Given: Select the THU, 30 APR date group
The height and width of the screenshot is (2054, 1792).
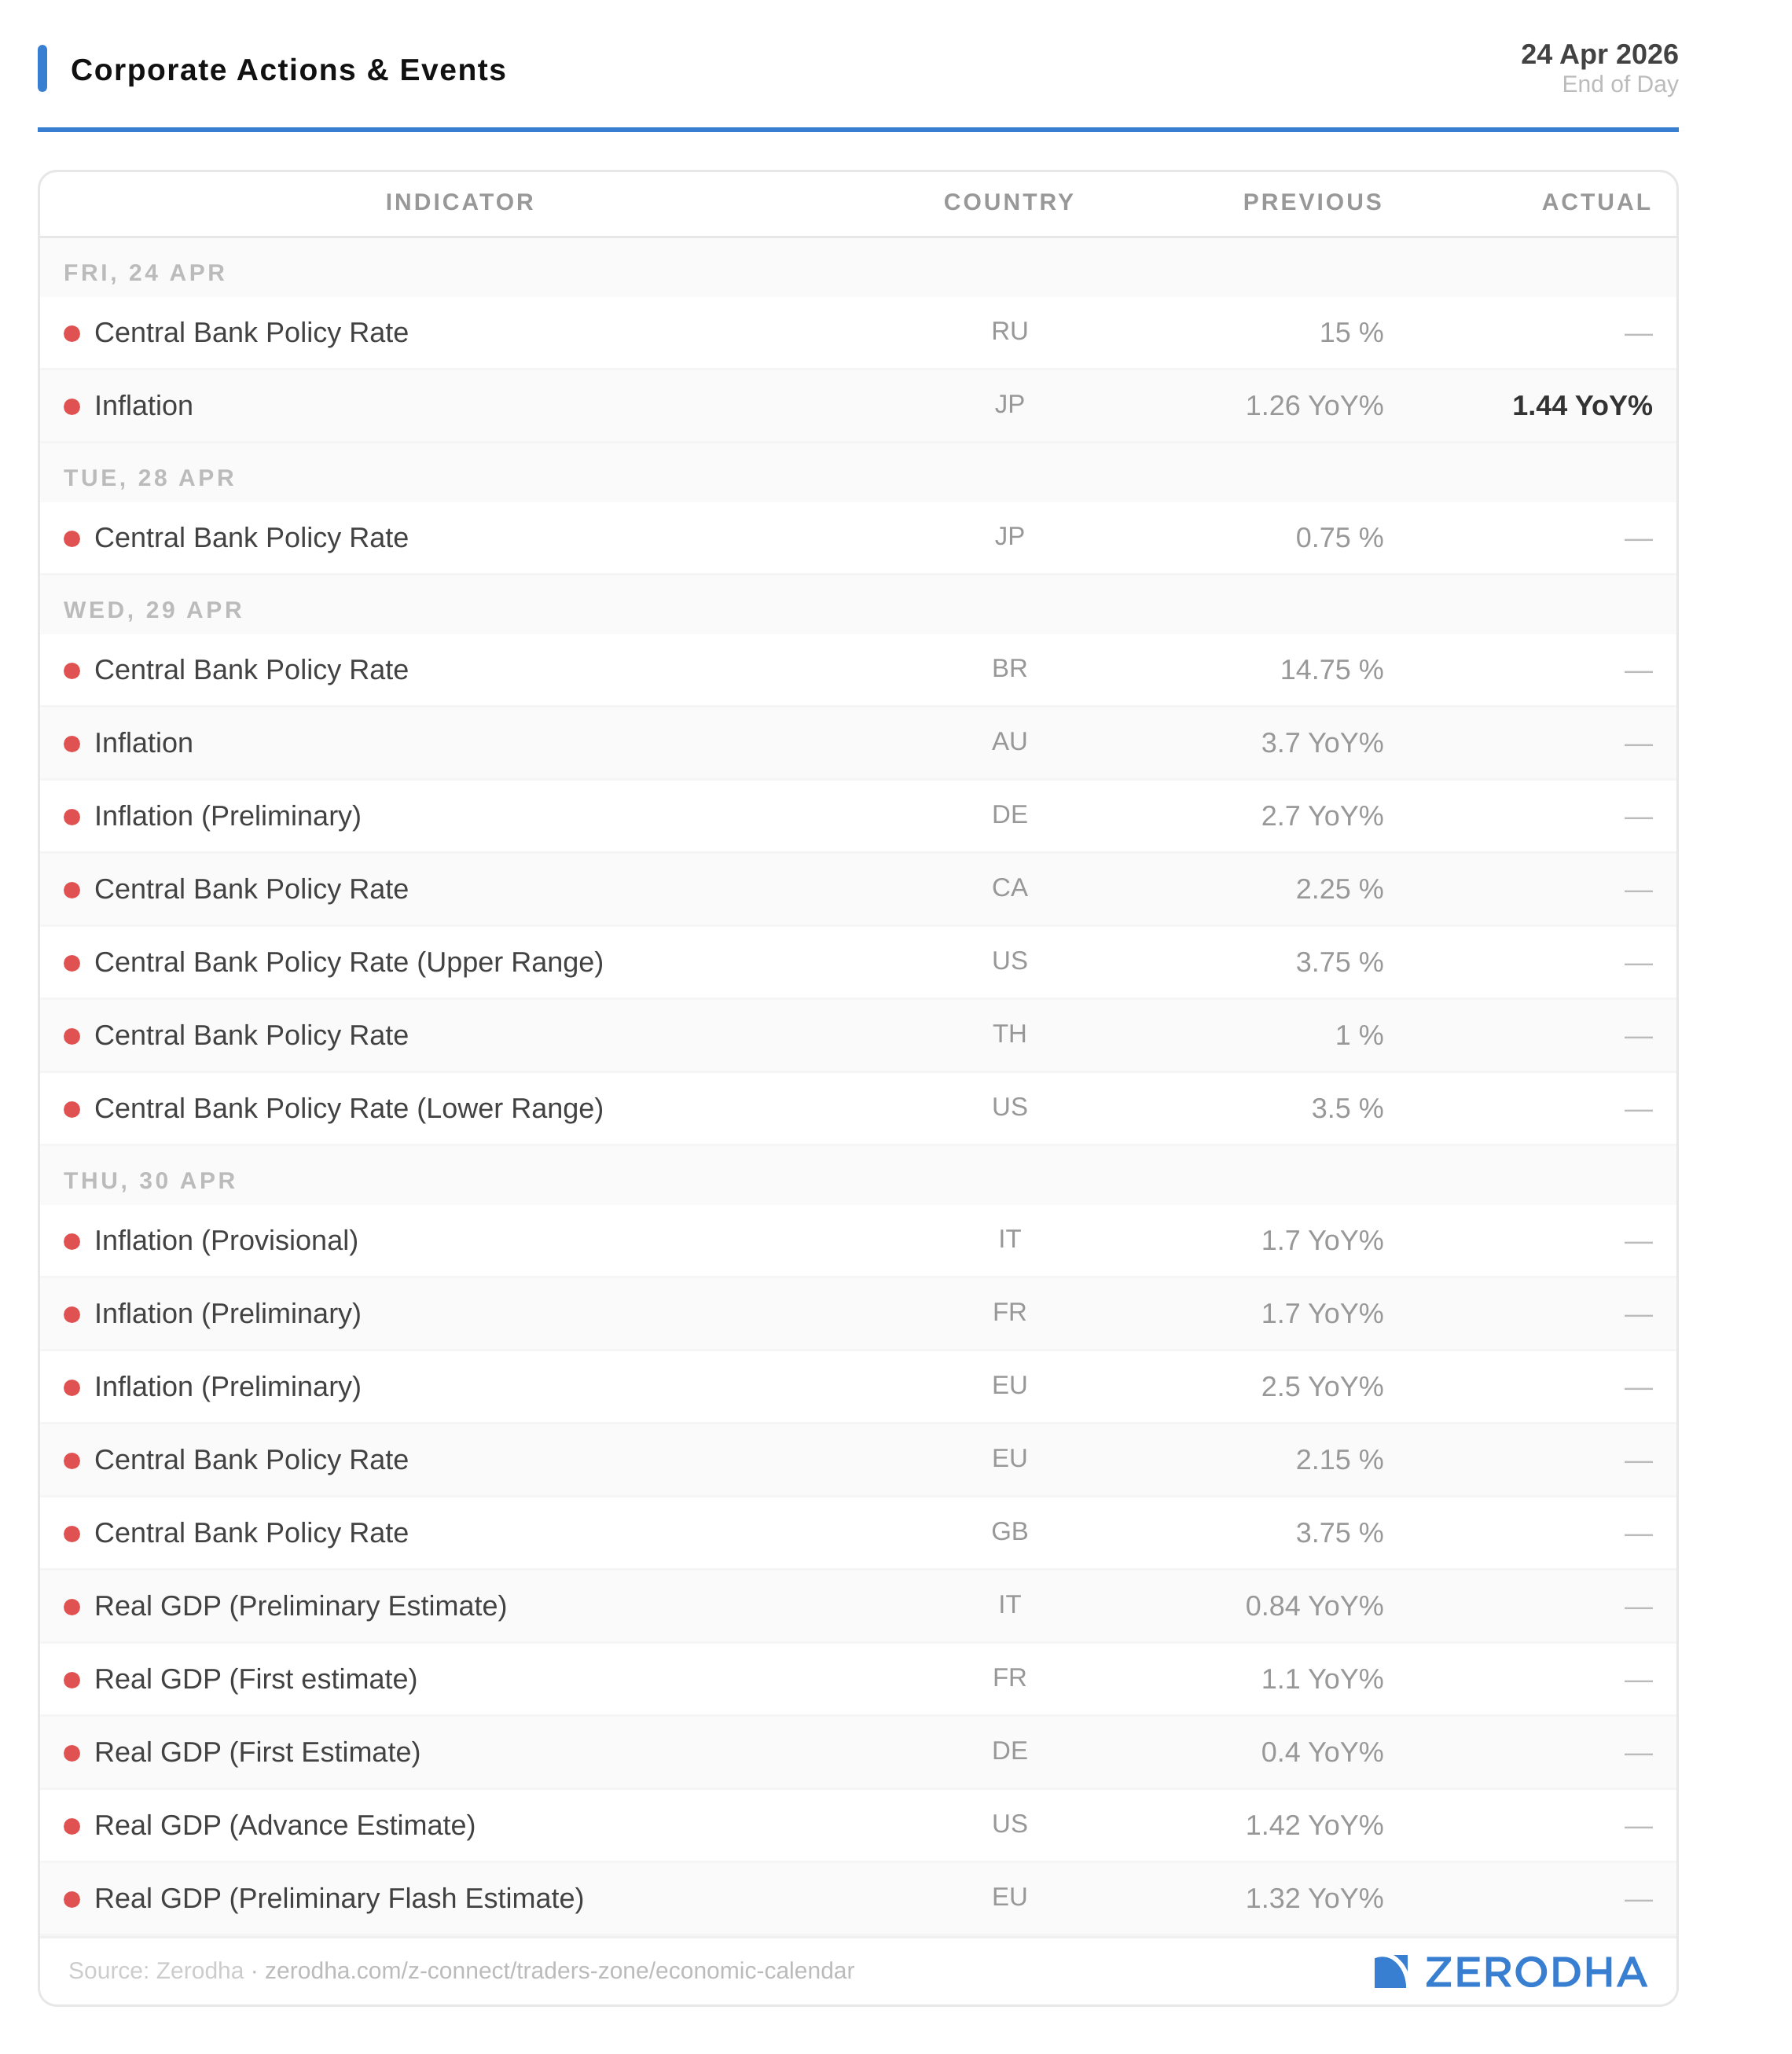Looking at the screenshot, I should 150,1181.
